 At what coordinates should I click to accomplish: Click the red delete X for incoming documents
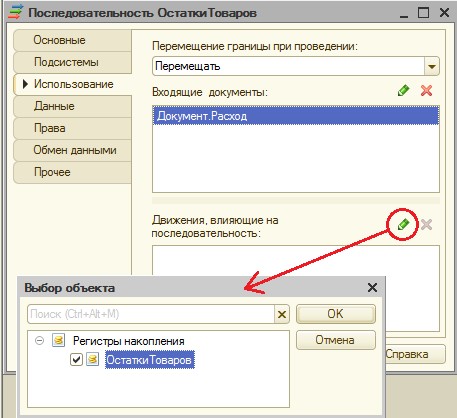point(426,90)
